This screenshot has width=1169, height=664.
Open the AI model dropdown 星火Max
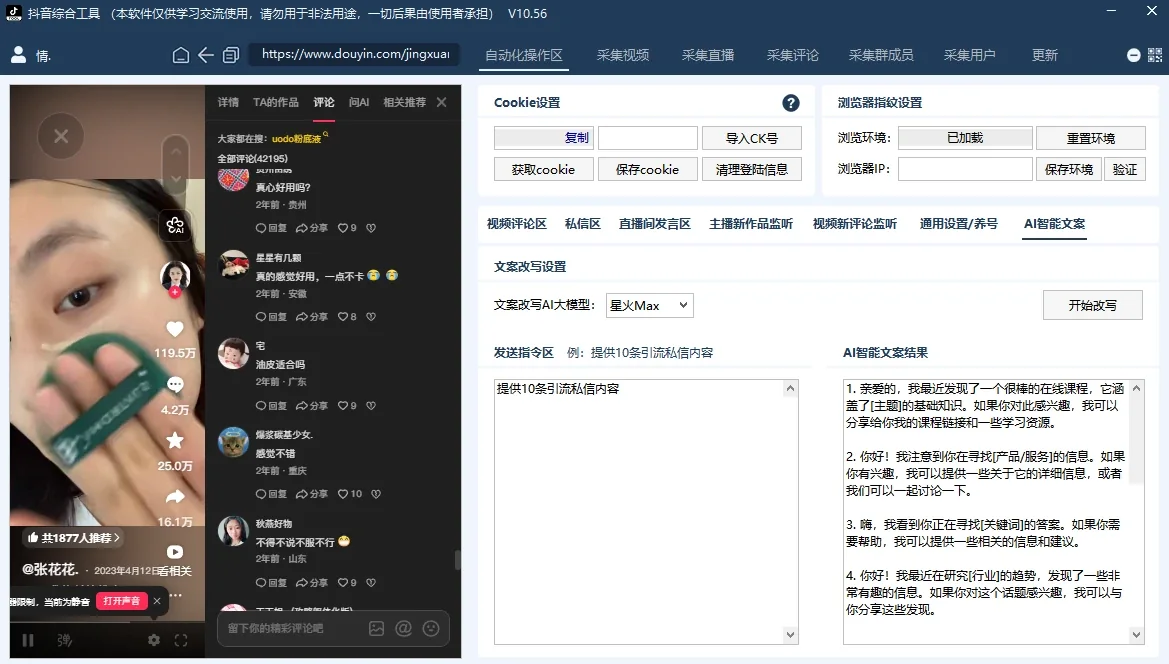(x=649, y=306)
